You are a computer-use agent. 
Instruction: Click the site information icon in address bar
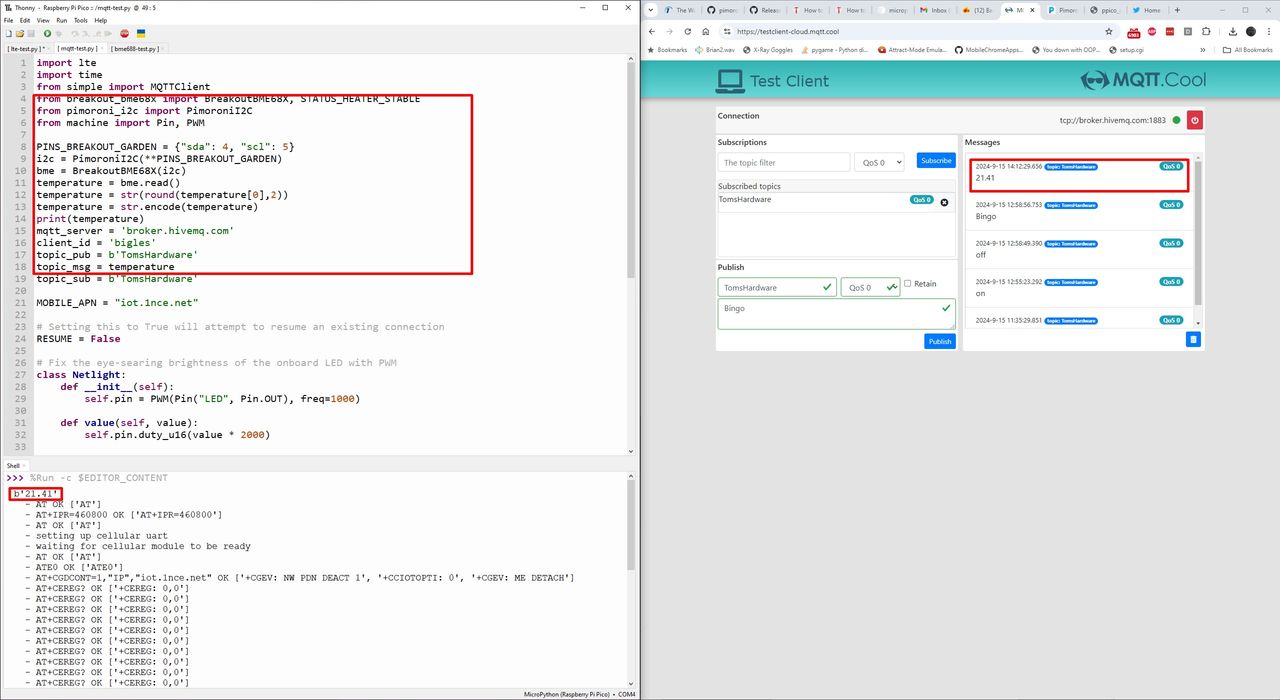[727, 31]
